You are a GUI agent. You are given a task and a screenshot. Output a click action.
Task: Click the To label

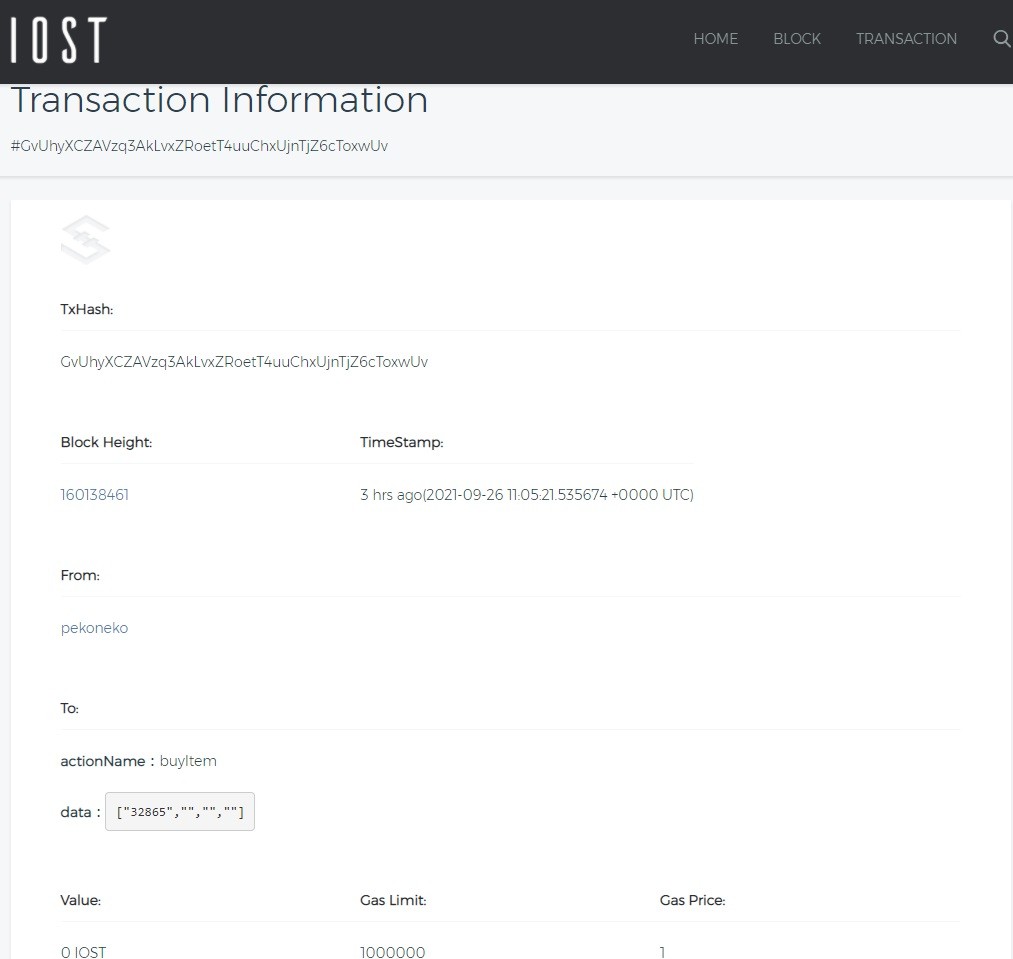(x=70, y=709)
